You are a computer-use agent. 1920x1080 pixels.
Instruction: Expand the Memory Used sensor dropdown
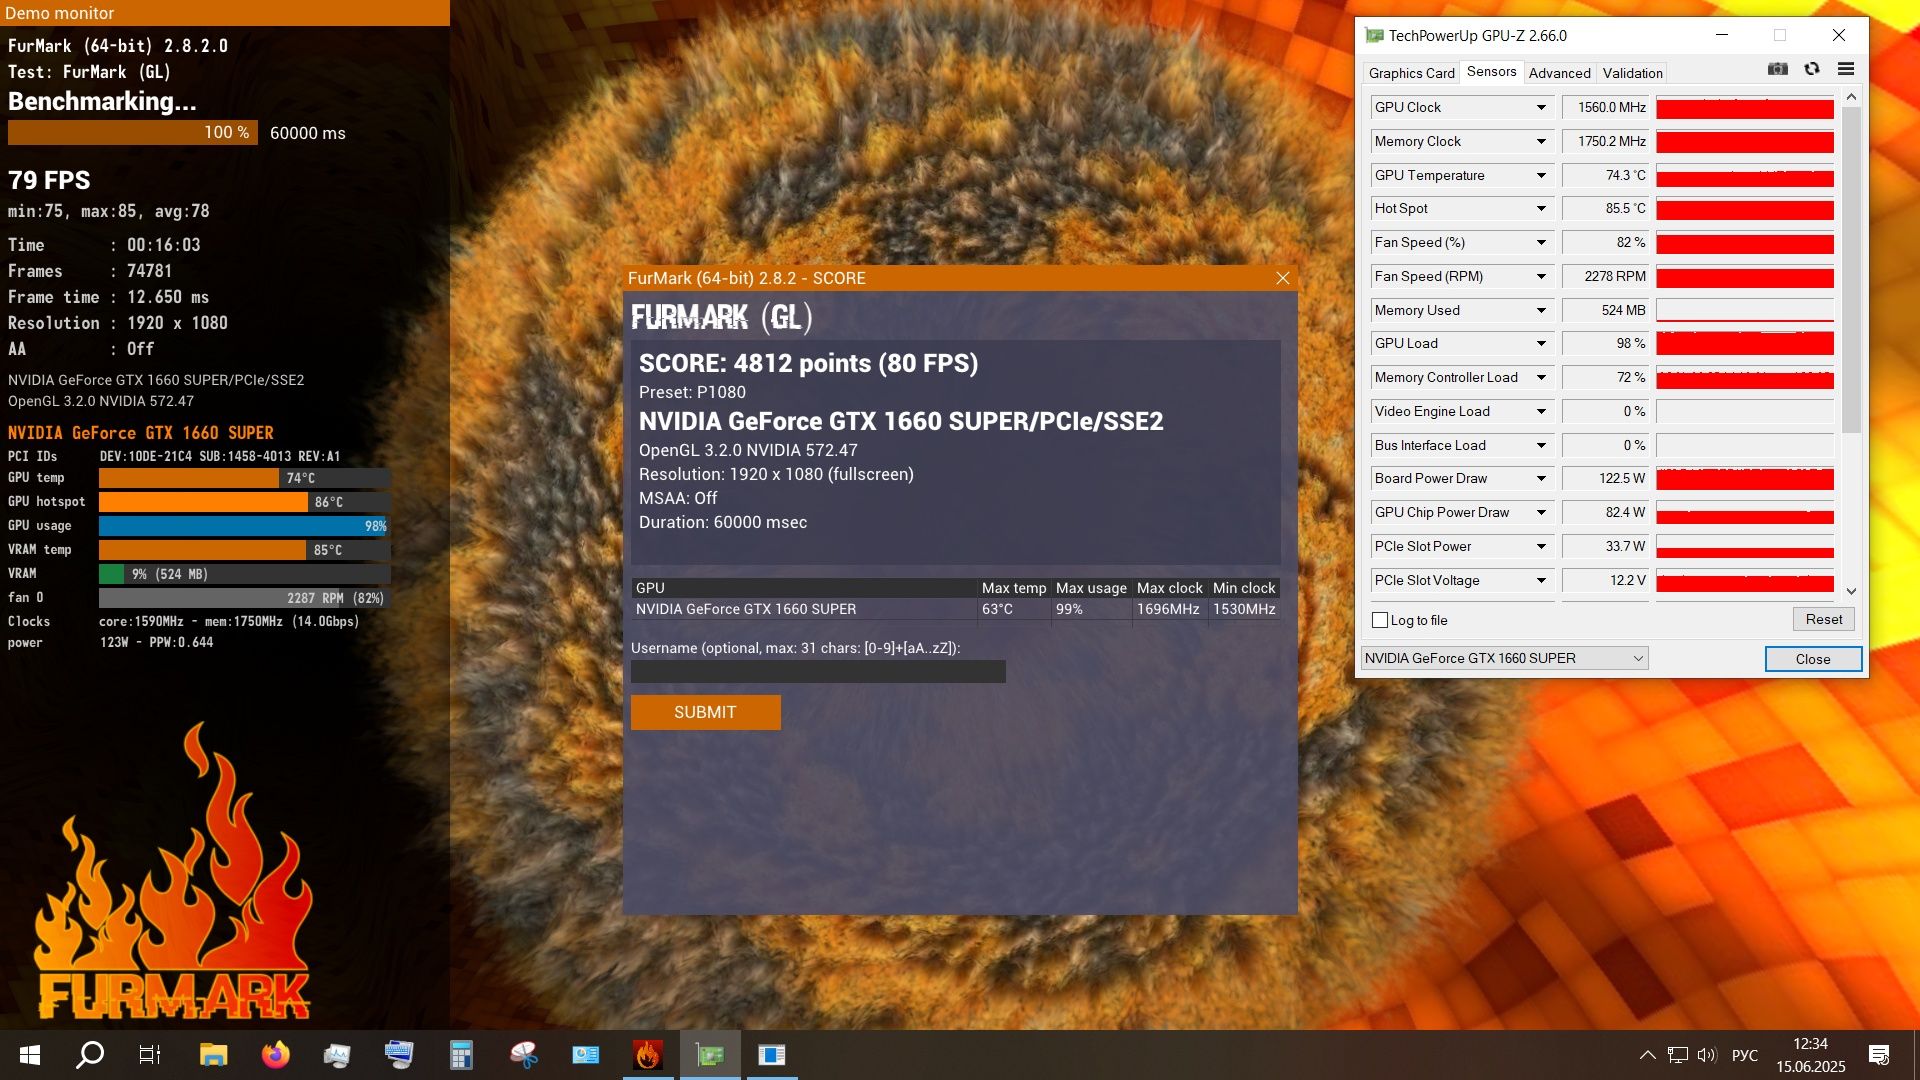[x=1541, y=310]
